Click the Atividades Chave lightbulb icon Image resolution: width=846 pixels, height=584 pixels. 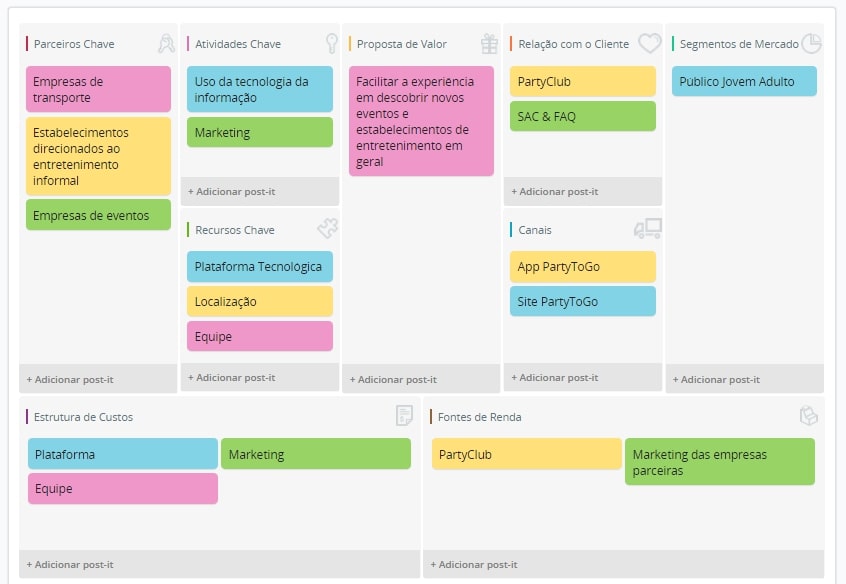point(332,43)
